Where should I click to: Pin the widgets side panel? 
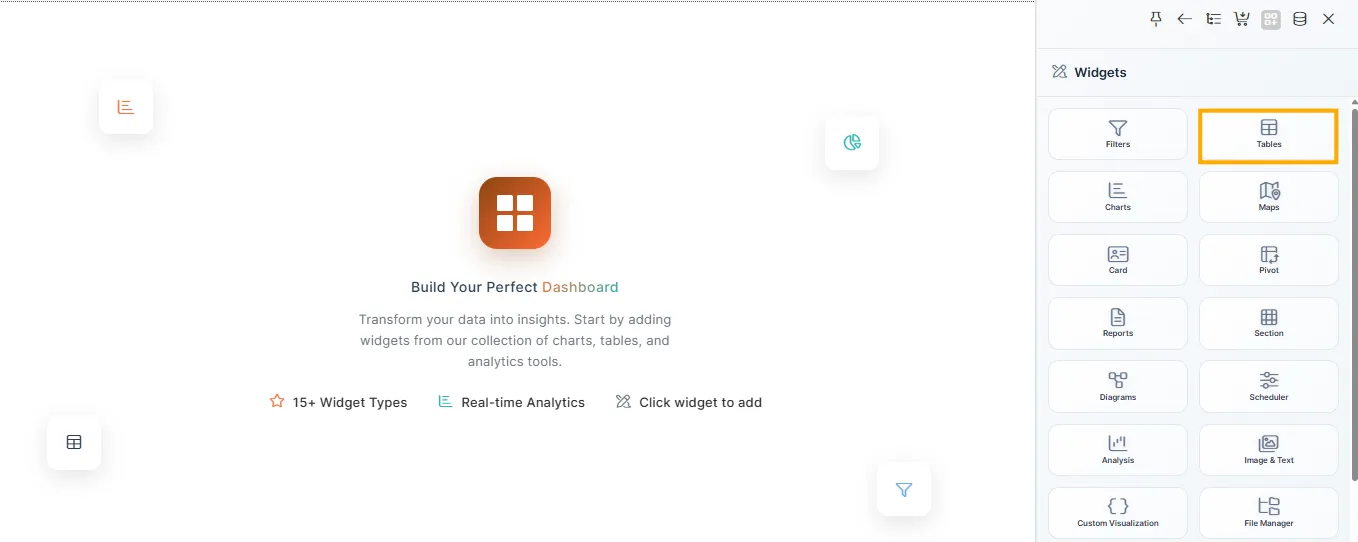1156,19
